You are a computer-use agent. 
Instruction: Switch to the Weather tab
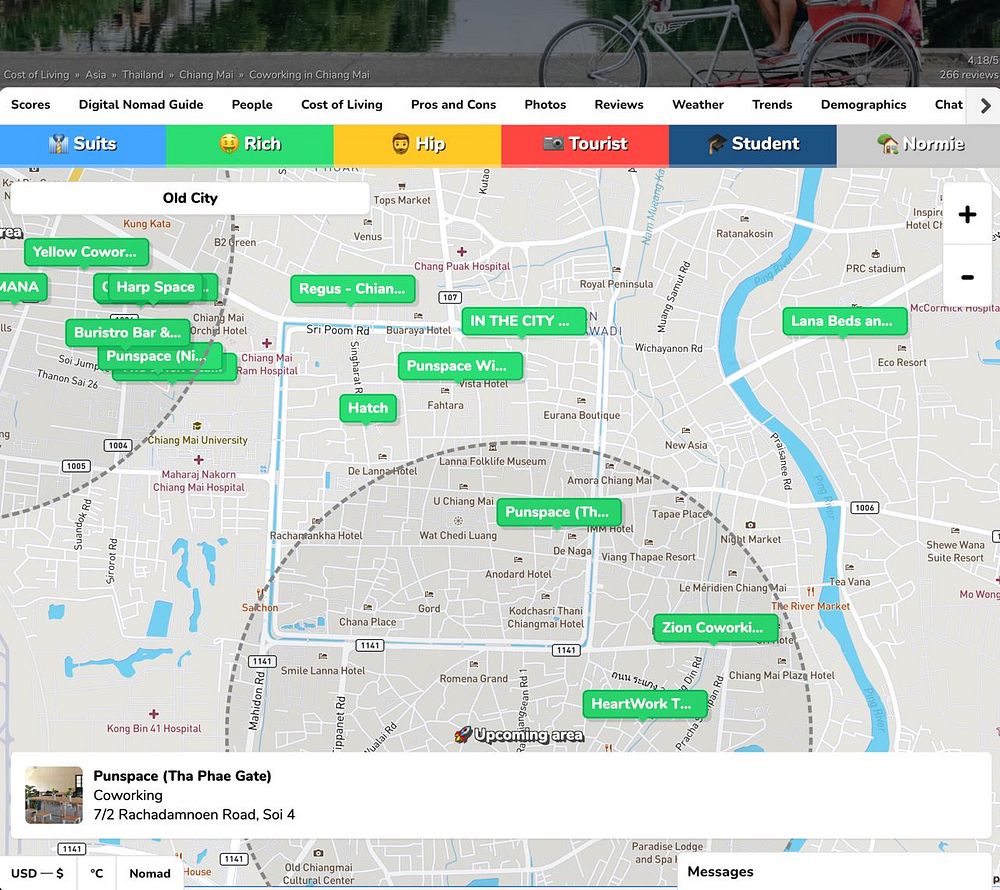click(x=698, y=105)
